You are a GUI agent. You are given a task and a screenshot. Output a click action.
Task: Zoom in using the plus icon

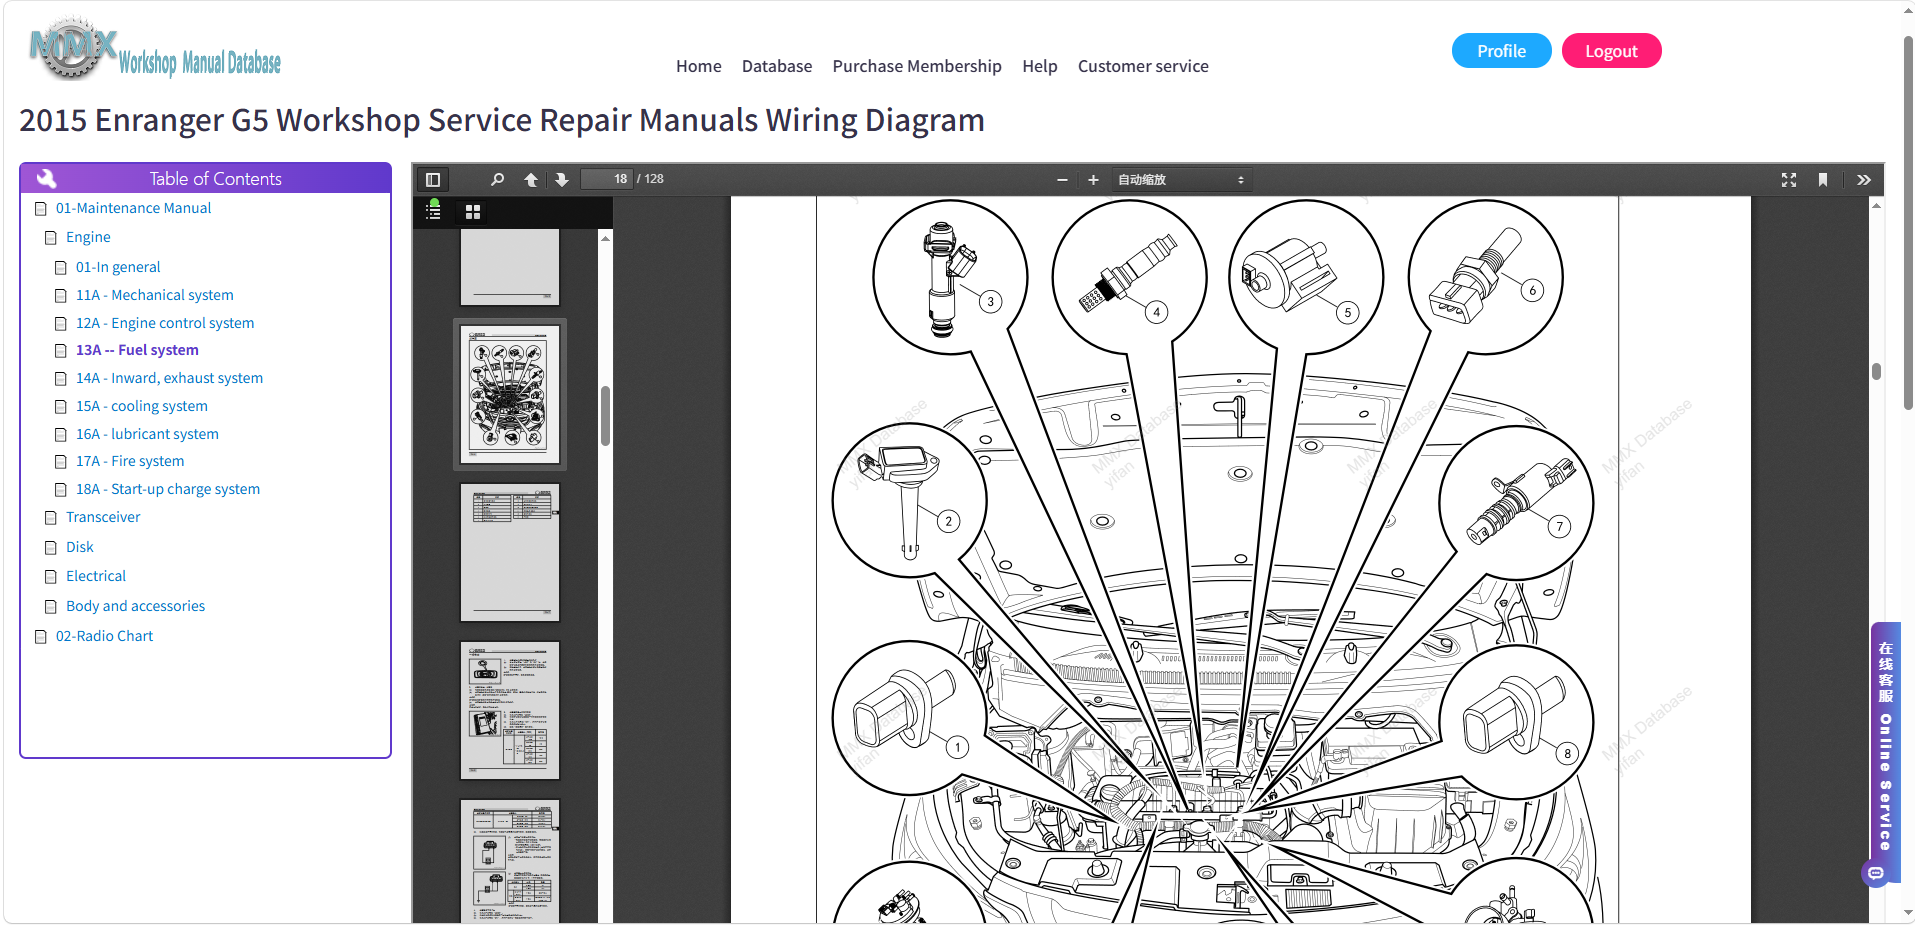pos(1093,180)
